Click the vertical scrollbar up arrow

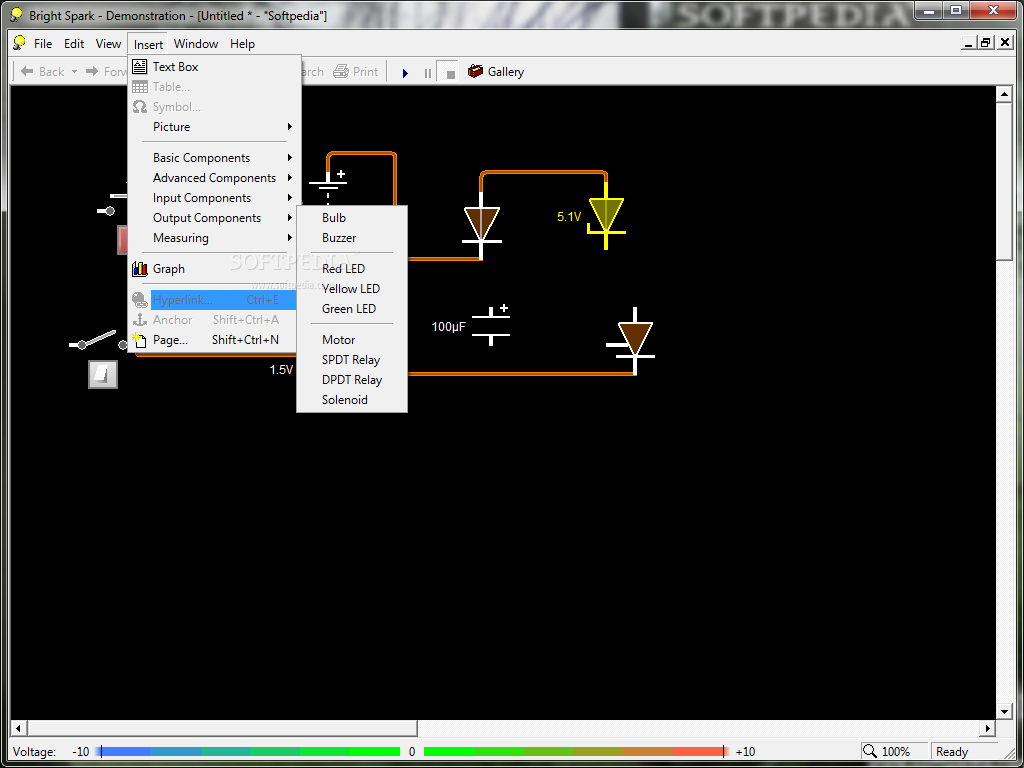click(1004, 95)
